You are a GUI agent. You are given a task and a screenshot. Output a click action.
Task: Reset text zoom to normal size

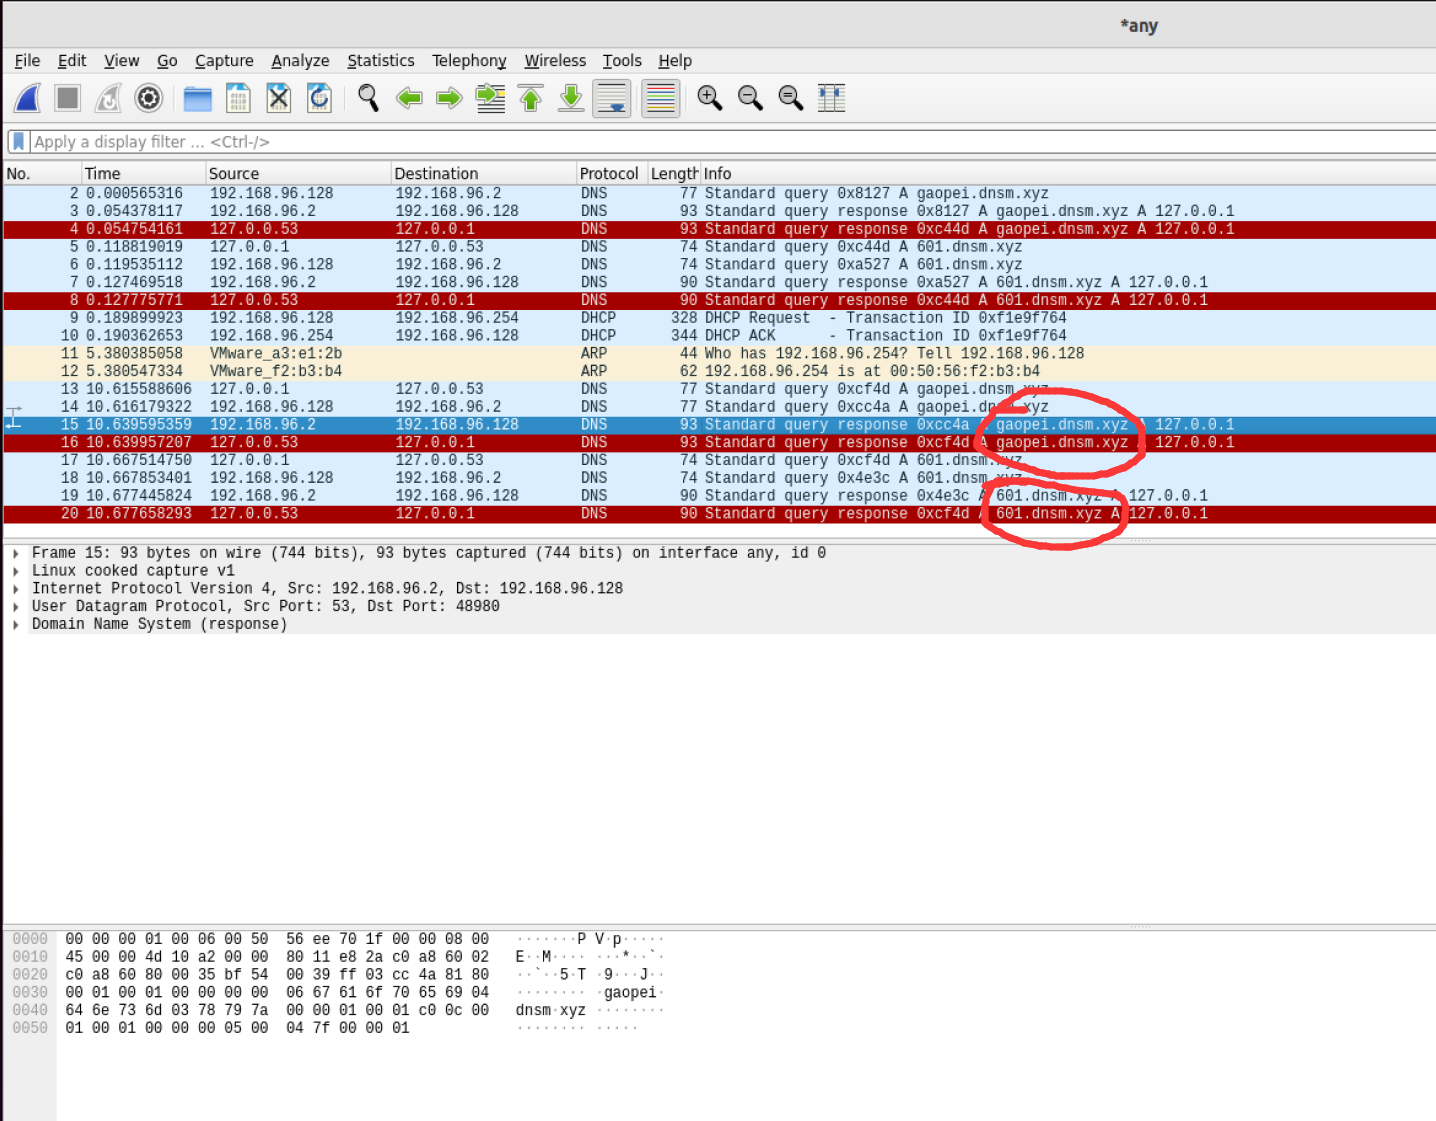[x=791, y=98]
